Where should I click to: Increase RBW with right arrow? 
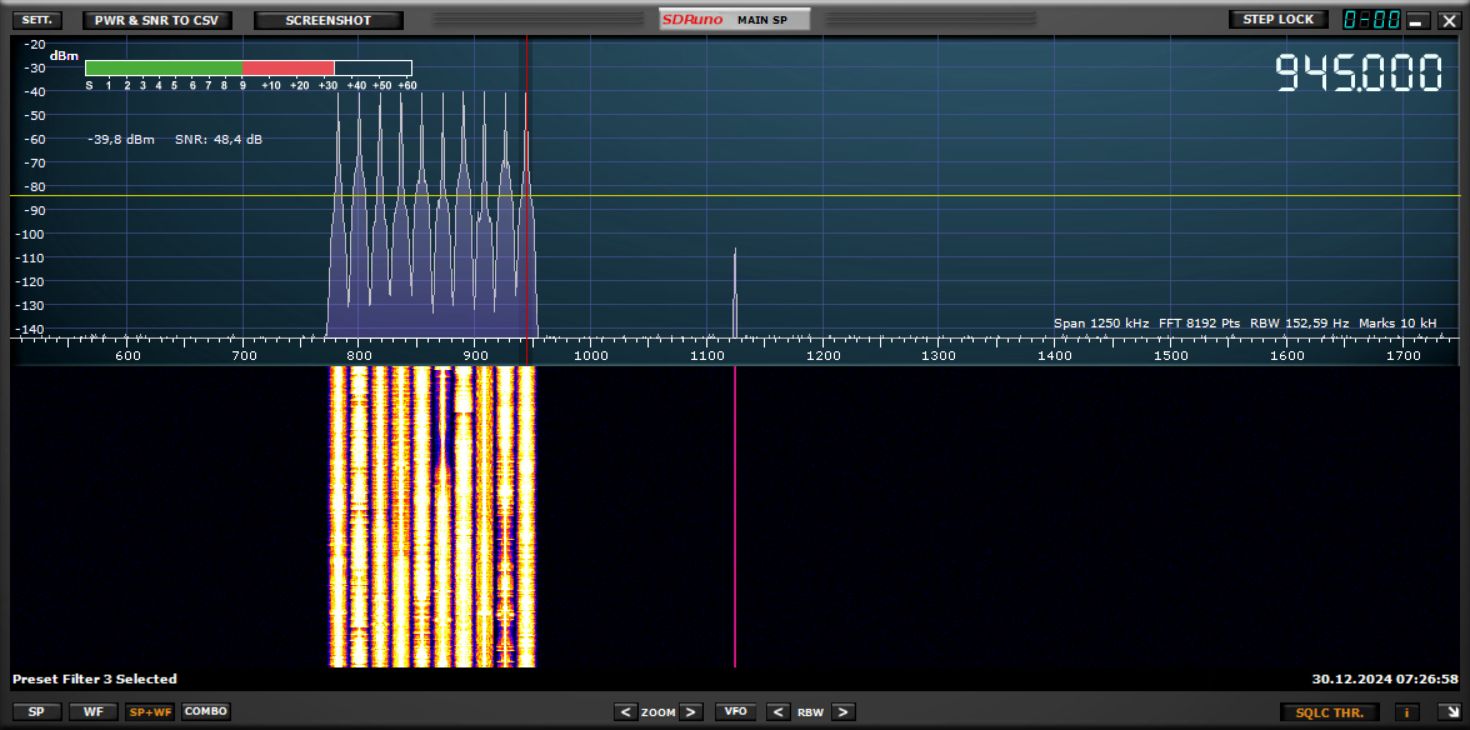pos(843,712)
